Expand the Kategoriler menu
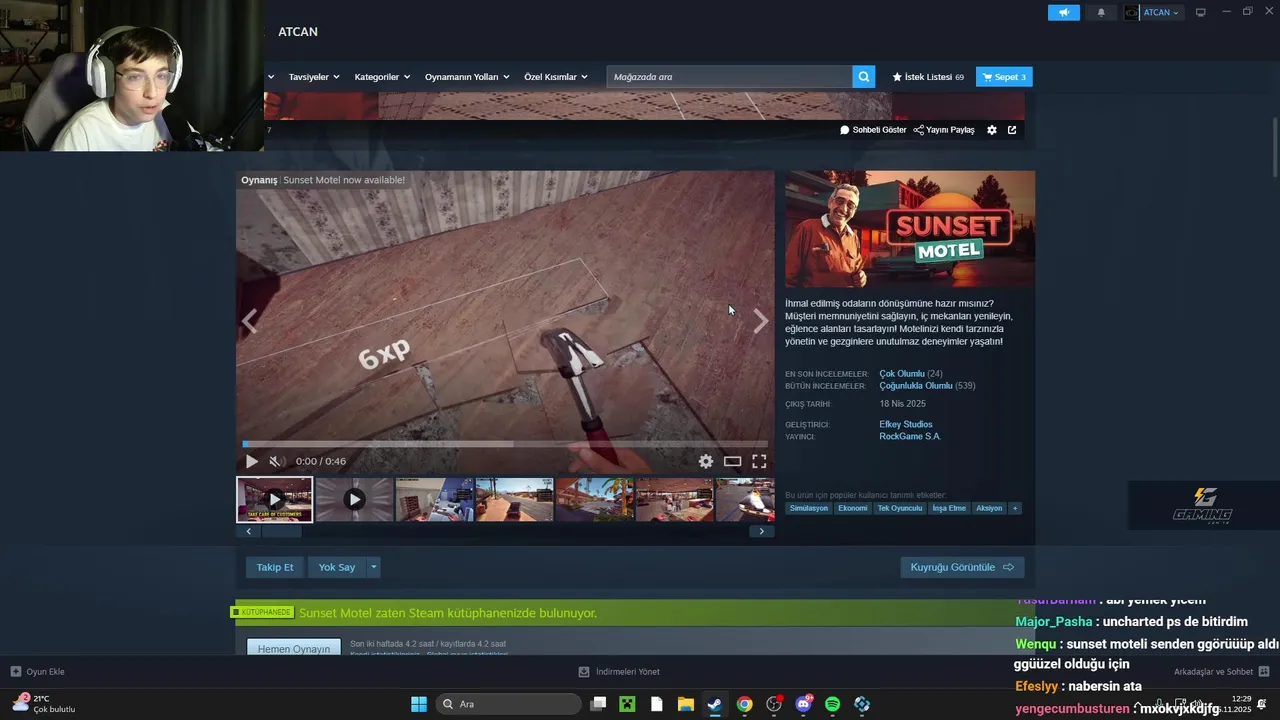This screenshot has height=720, width=1280. point(382,77)
